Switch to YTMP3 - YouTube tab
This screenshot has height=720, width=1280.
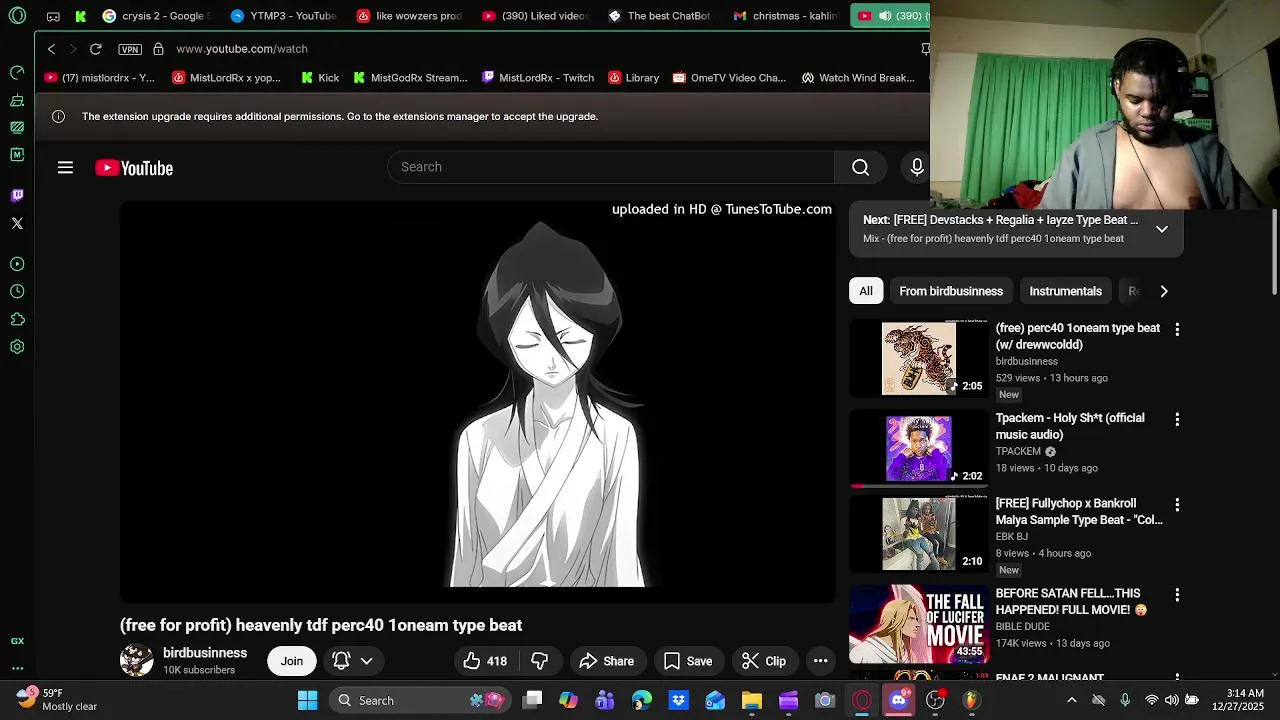(x=283, y=16)
